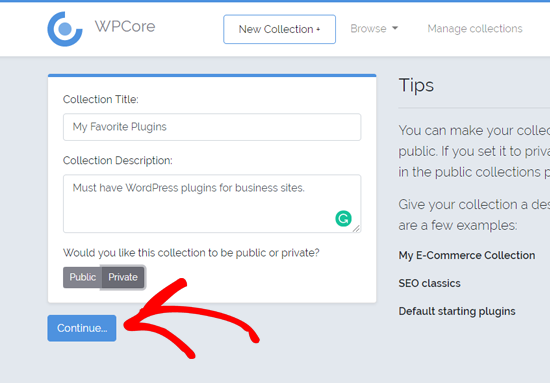Select the 'SEO classics' example text

429,283
